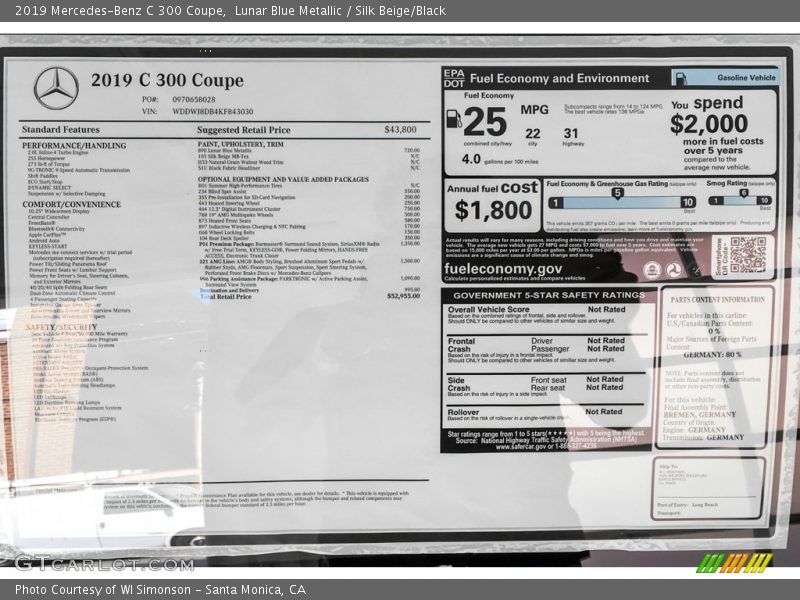Click the 'PAINT, UPHOLSTERY, TRIM' heading
This screenshot has width=800, height=600.
[x=241, y=144]
